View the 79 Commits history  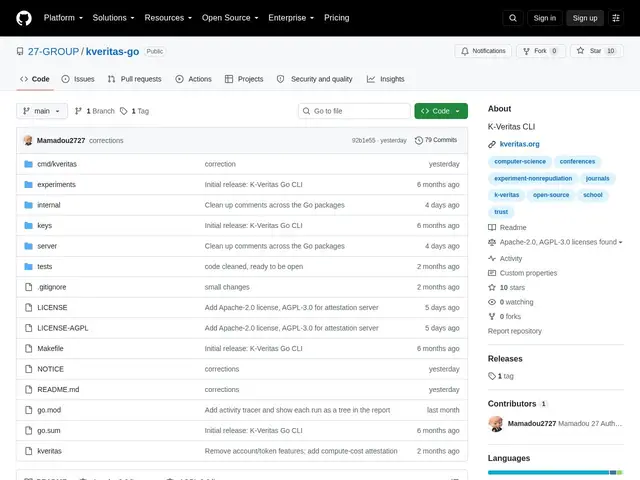point(436,140)
